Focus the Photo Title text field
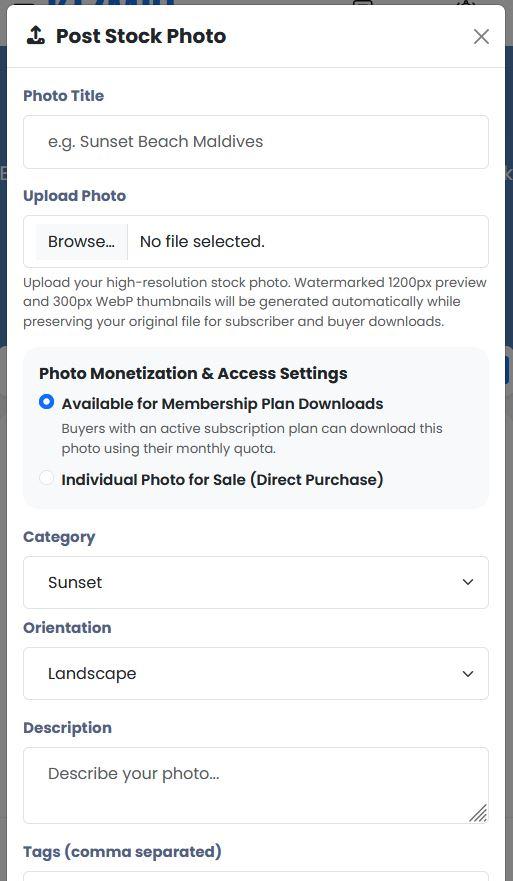This screenshot has width=513, height=881. coord(256,142)
